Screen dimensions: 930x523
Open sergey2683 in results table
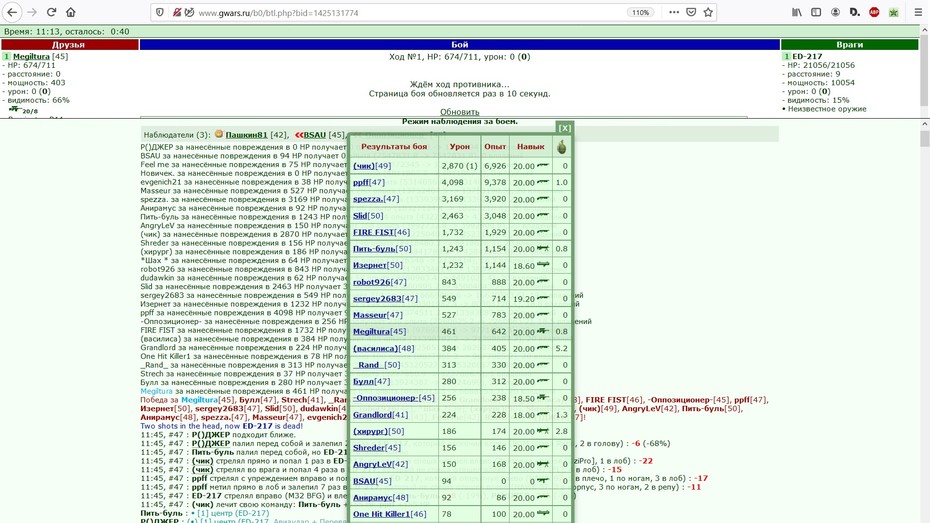point(377,299)
